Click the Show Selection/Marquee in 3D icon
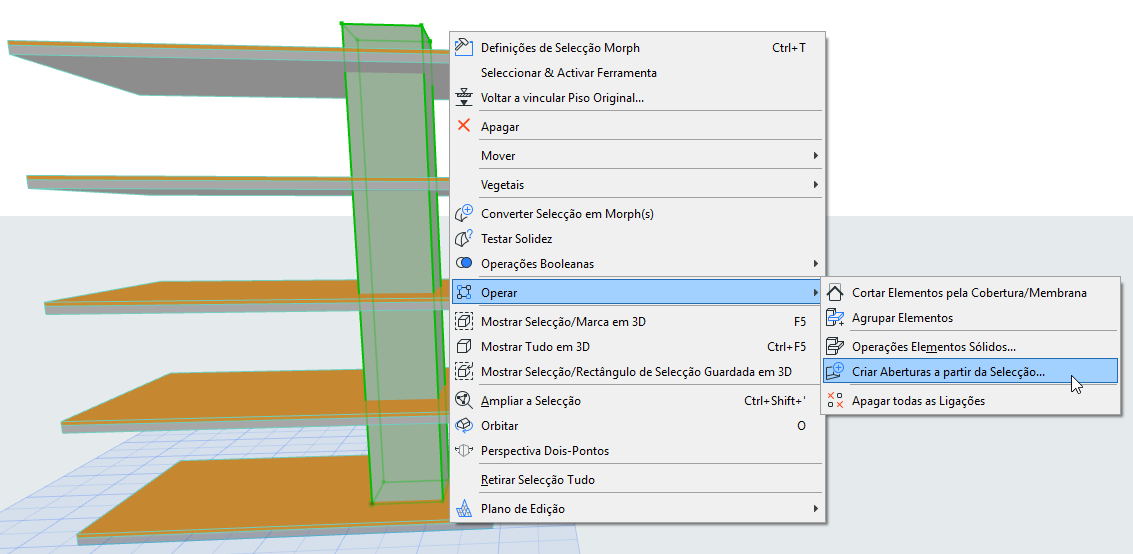 464,321
